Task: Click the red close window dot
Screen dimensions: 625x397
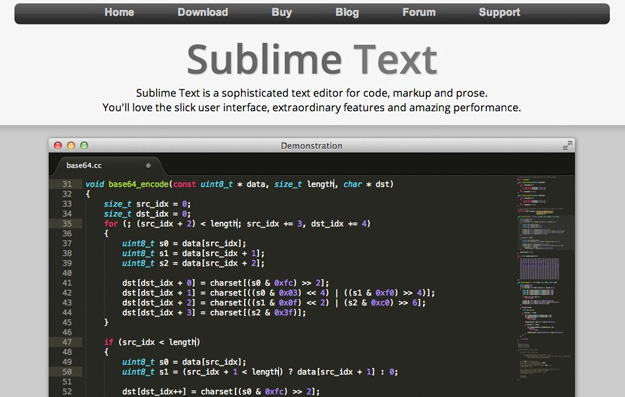Action: tap(58, 145)
